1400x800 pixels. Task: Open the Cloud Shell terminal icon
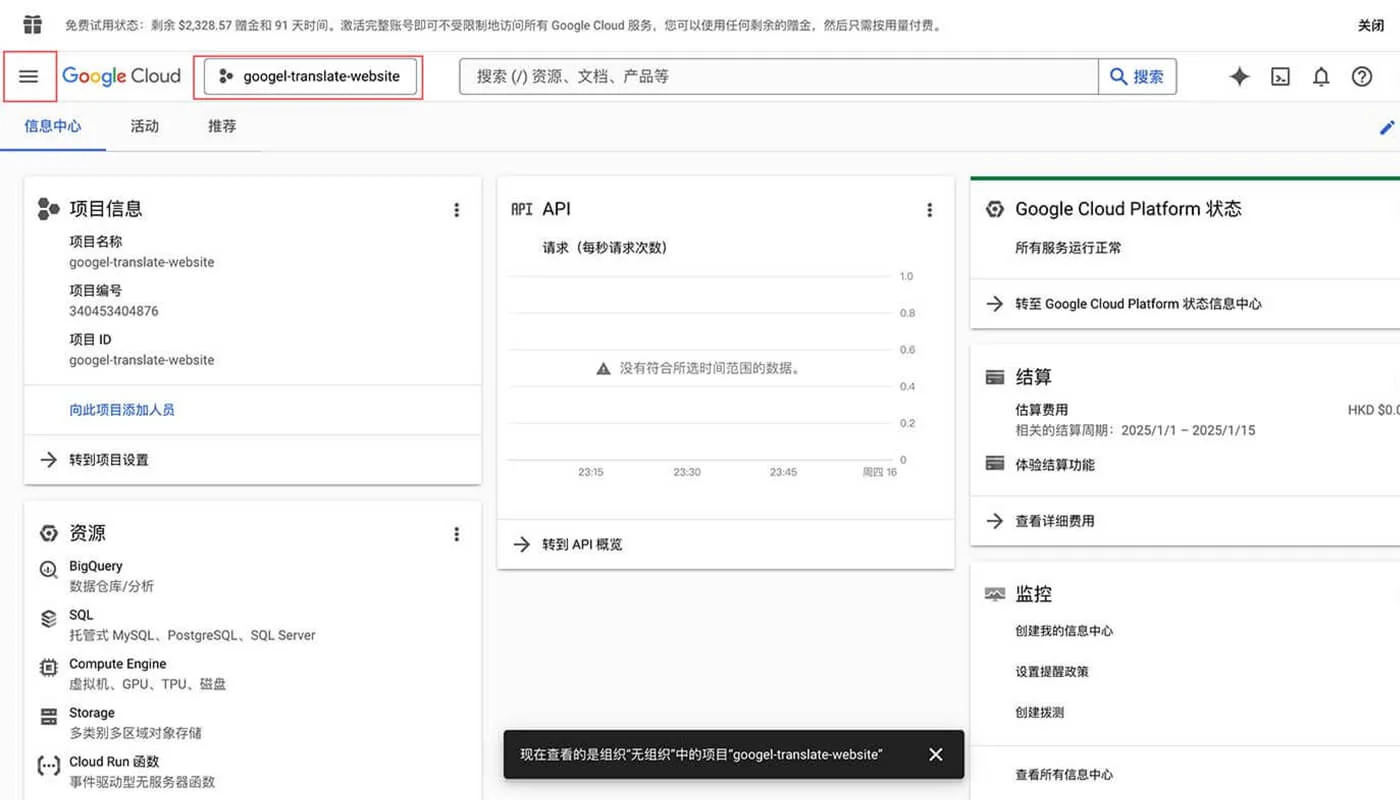(1280, 76)
